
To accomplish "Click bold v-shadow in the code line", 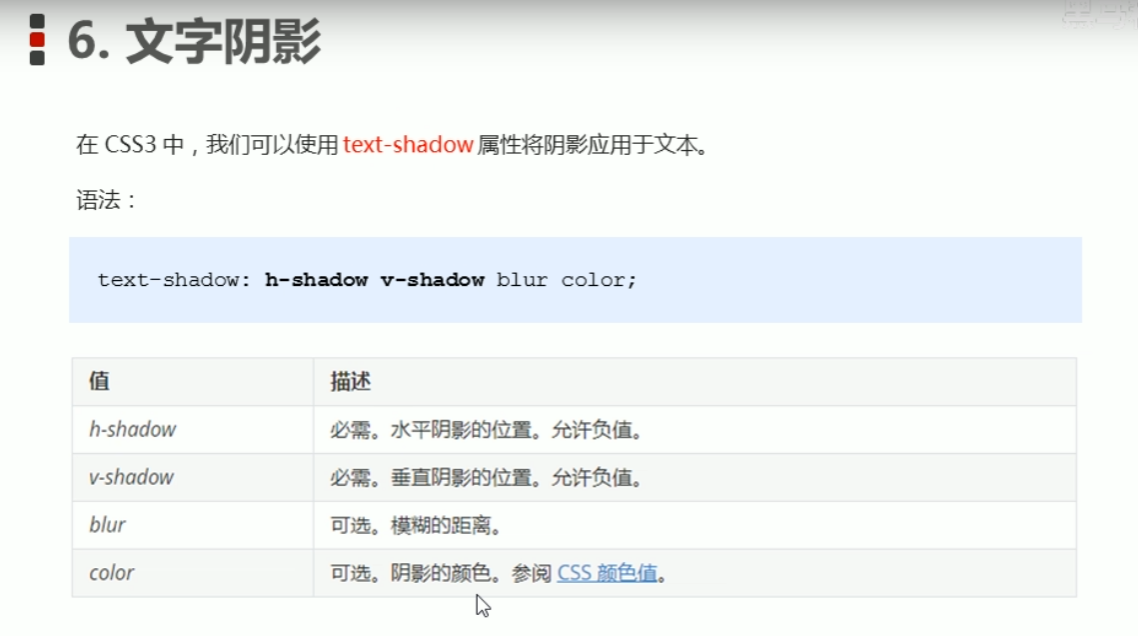I will 433,280.
